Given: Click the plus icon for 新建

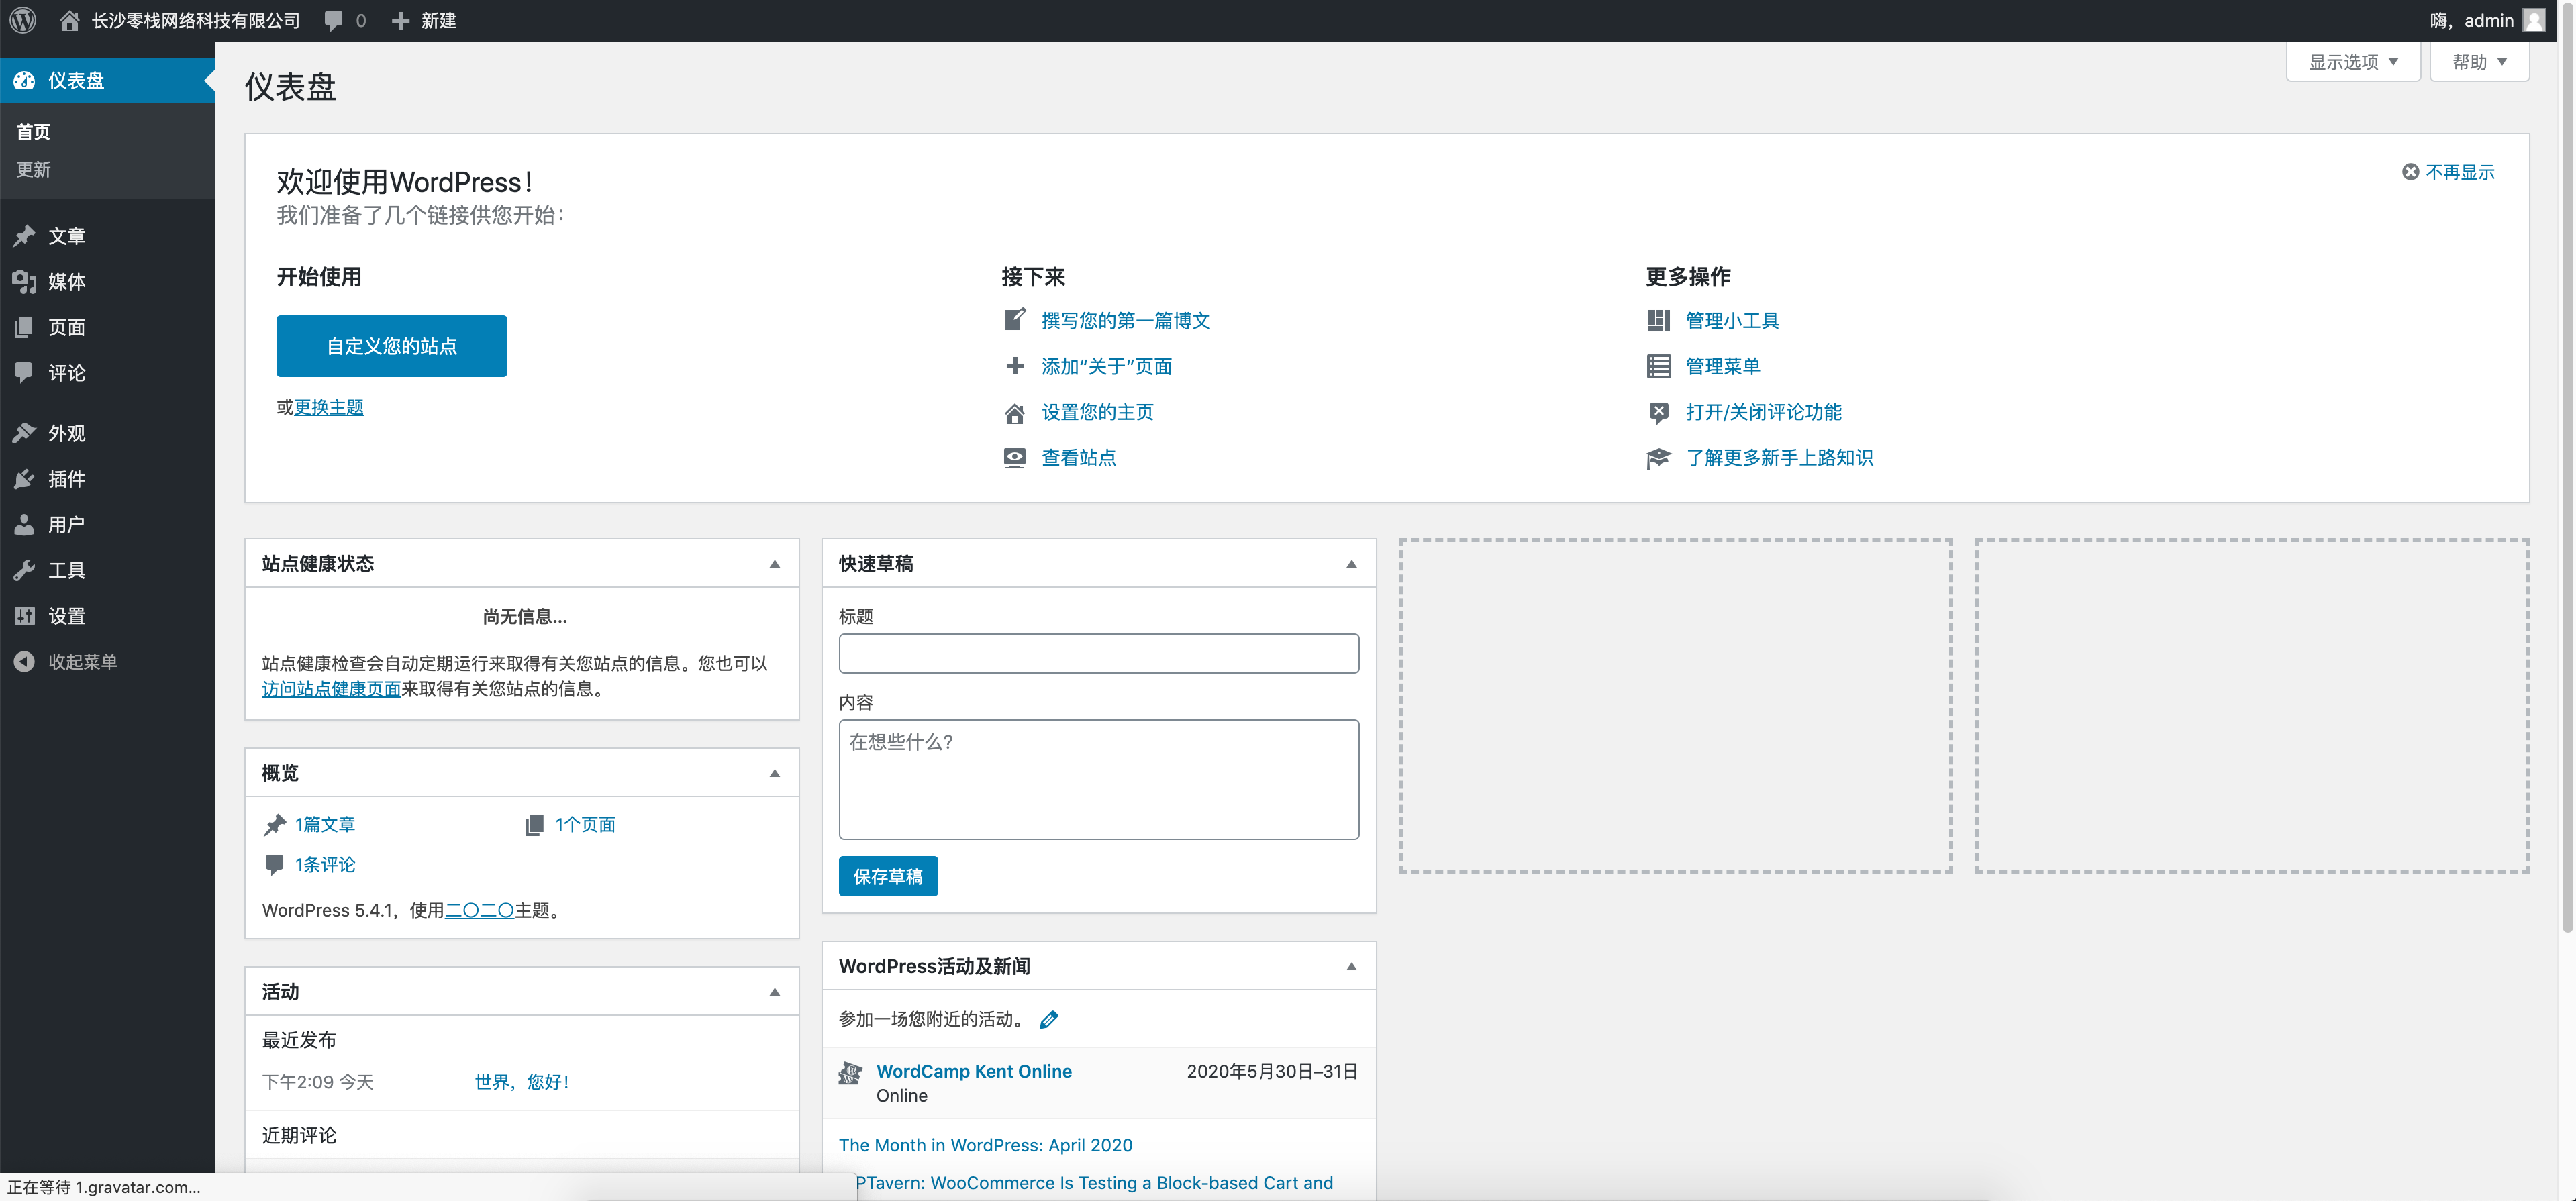Looking at the screenshot, I should 400,20.
